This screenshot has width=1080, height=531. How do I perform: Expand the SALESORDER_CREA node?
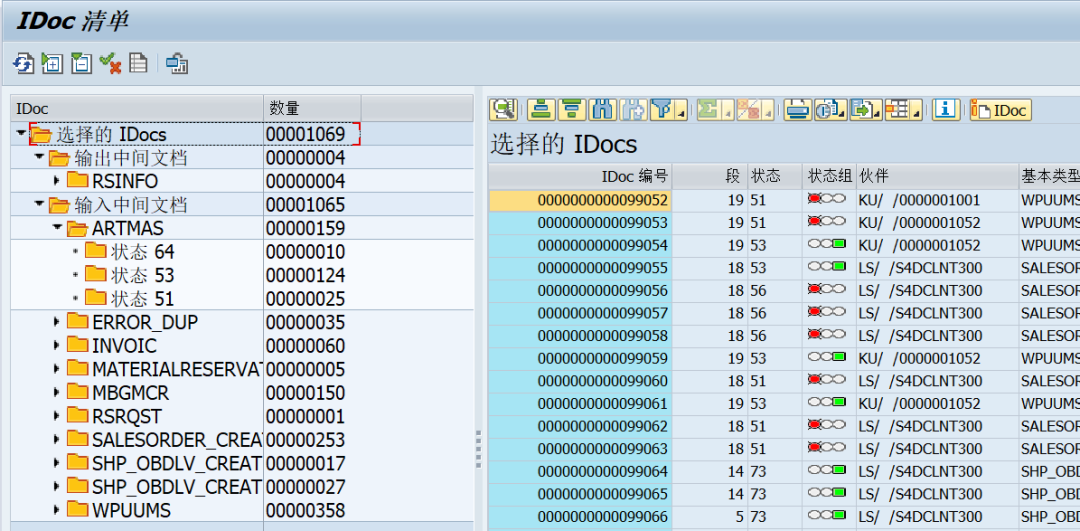(x=57, y=439)
